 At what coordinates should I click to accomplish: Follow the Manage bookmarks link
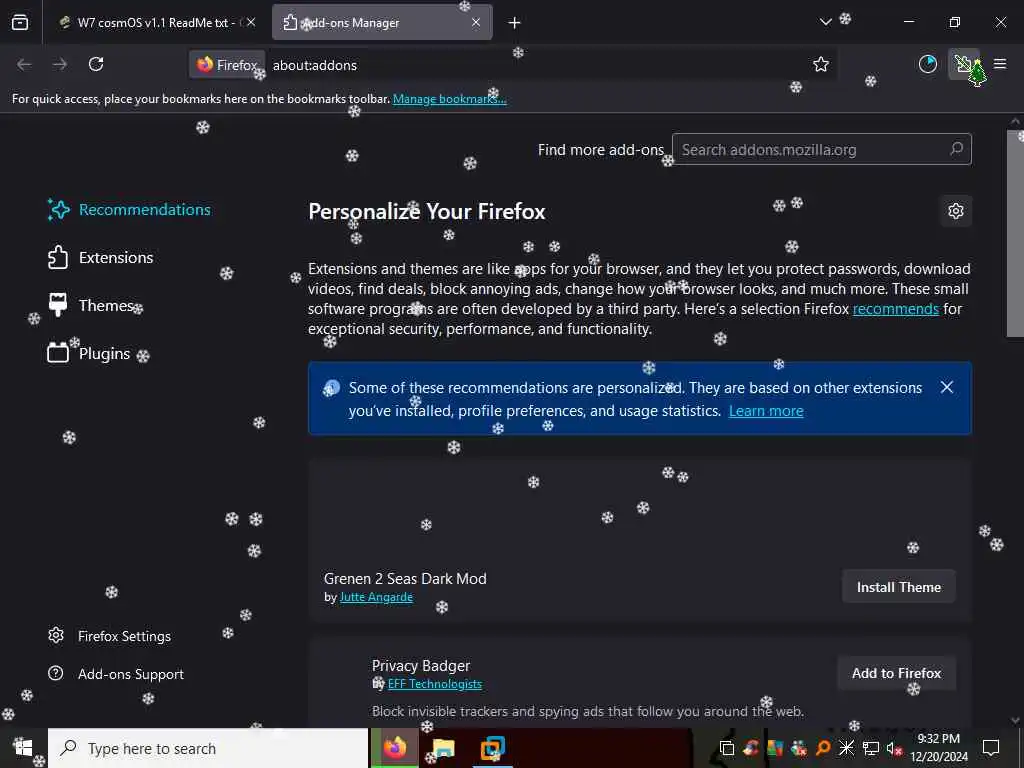449,99
